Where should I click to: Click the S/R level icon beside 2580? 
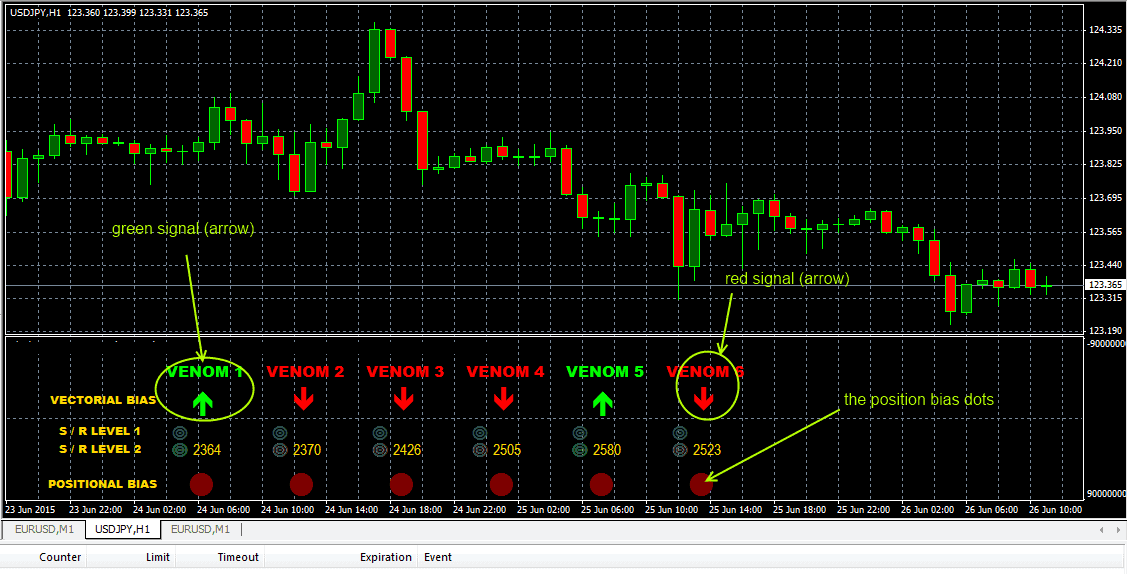(580, 451)
